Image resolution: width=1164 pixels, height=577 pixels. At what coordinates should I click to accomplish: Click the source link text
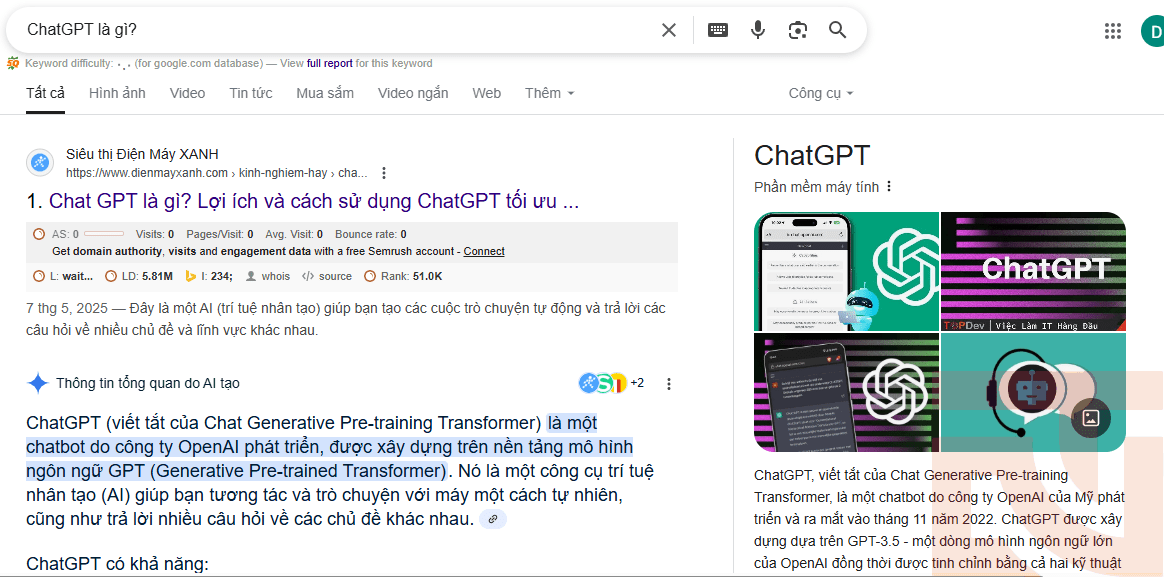click(335, 276)
